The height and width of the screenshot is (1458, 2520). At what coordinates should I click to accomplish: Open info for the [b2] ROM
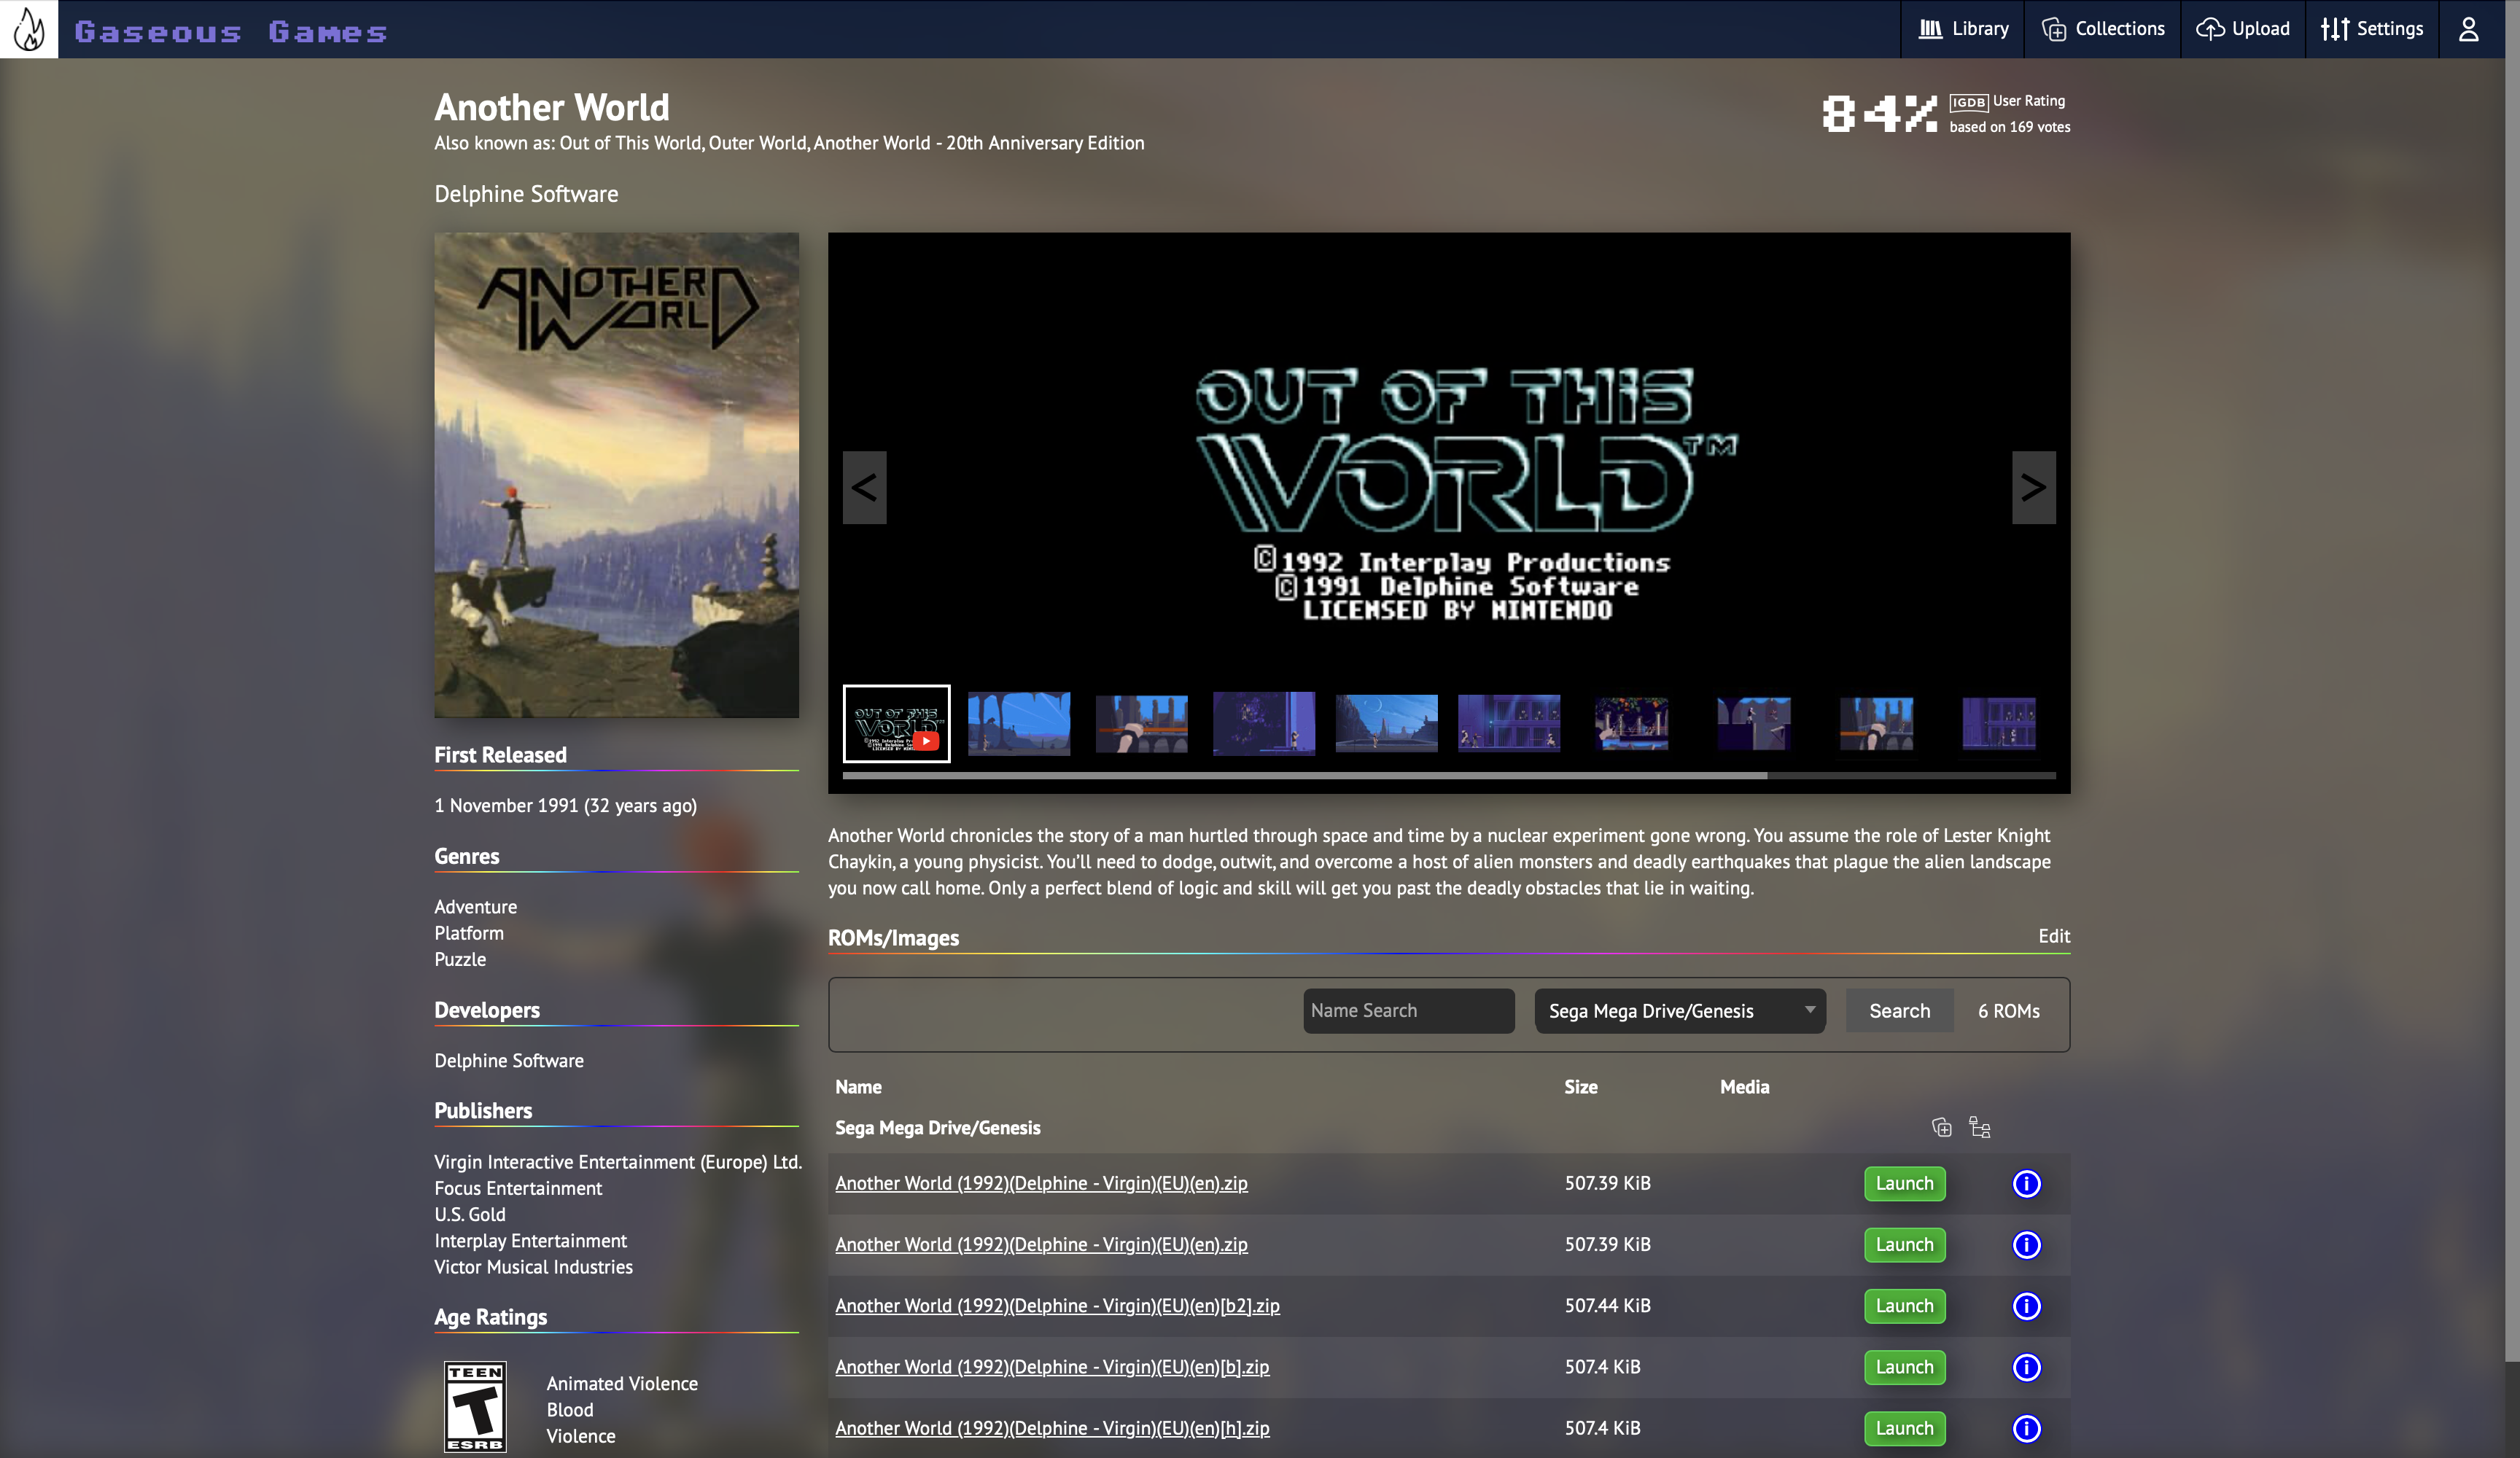click(2026, 1306)
